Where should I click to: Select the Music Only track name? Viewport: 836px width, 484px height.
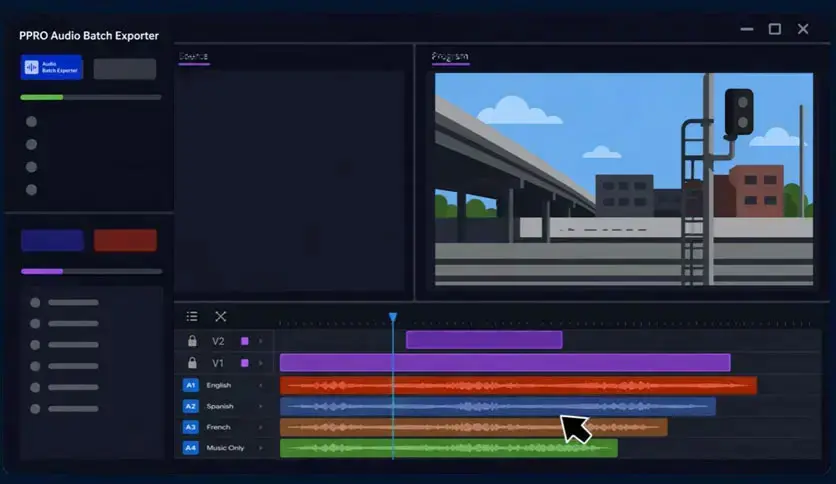[225, 448]
